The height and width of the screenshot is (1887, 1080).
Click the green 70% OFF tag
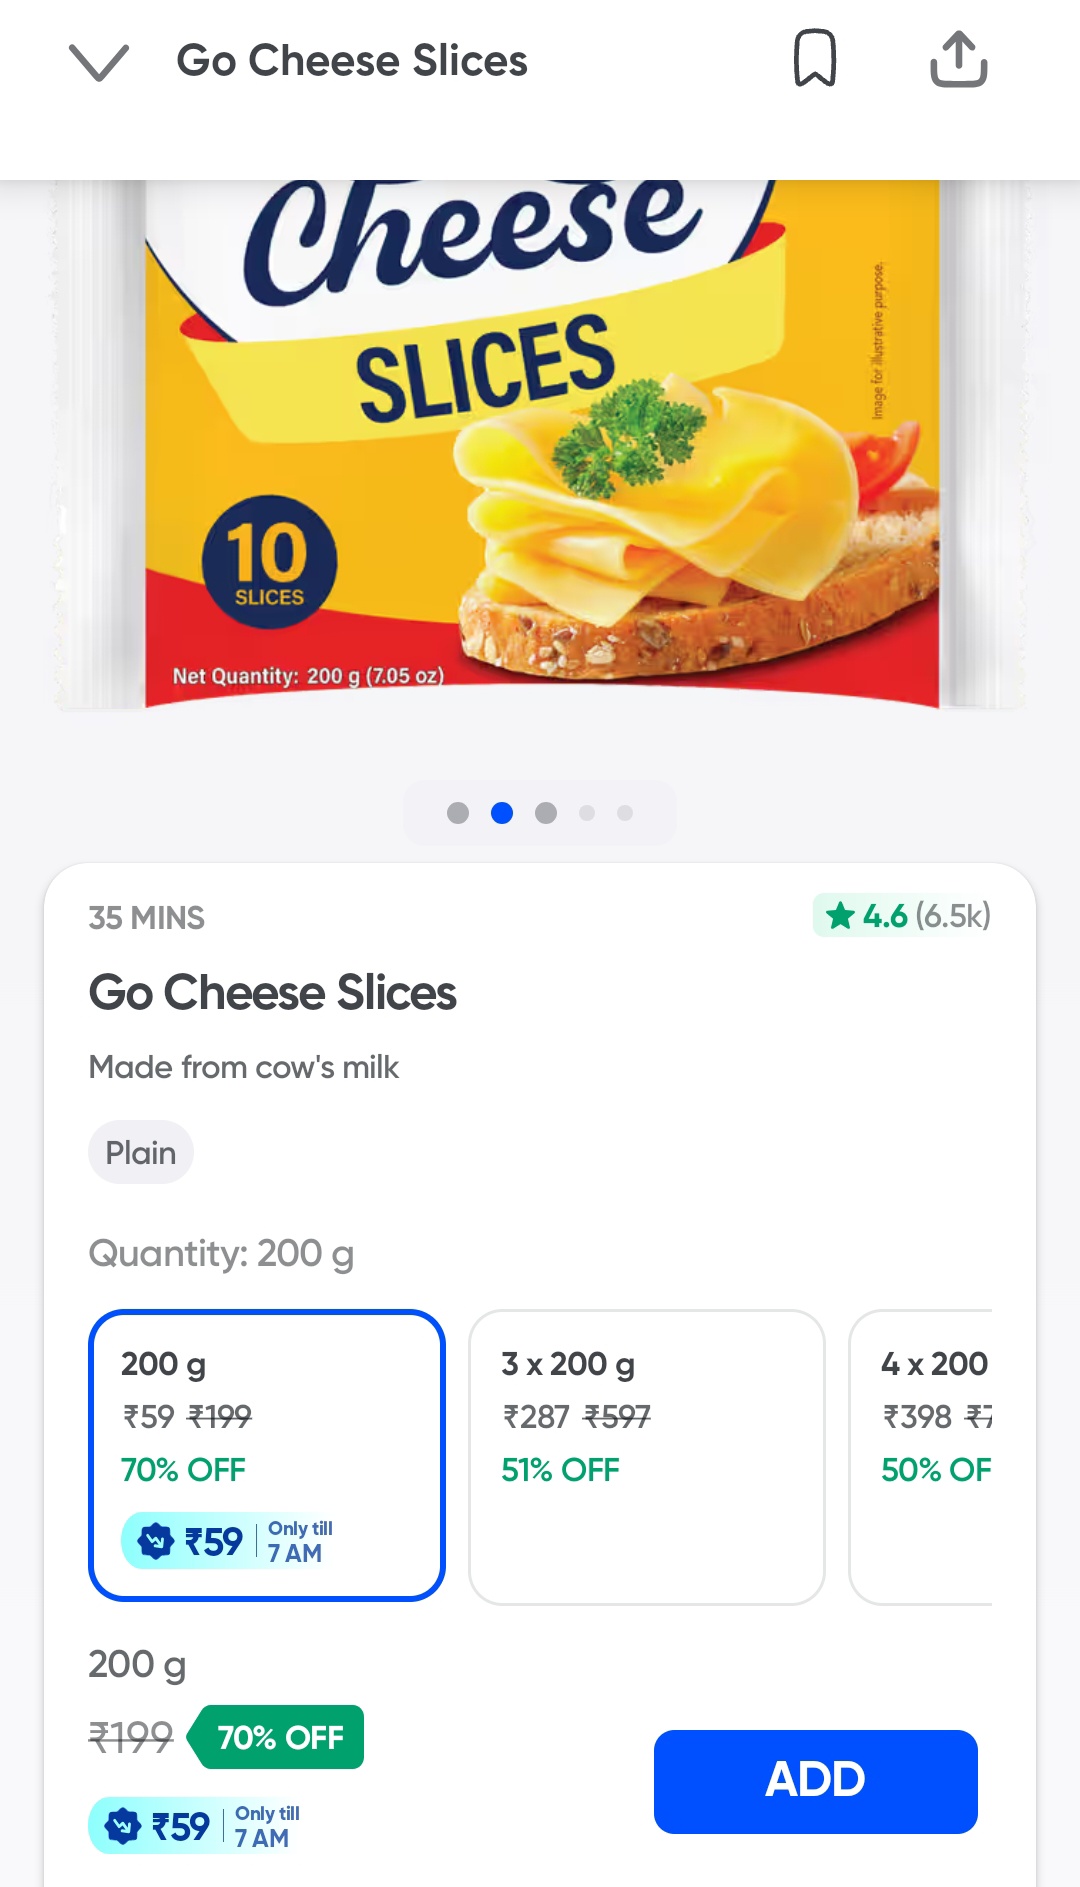point(279,1738)
